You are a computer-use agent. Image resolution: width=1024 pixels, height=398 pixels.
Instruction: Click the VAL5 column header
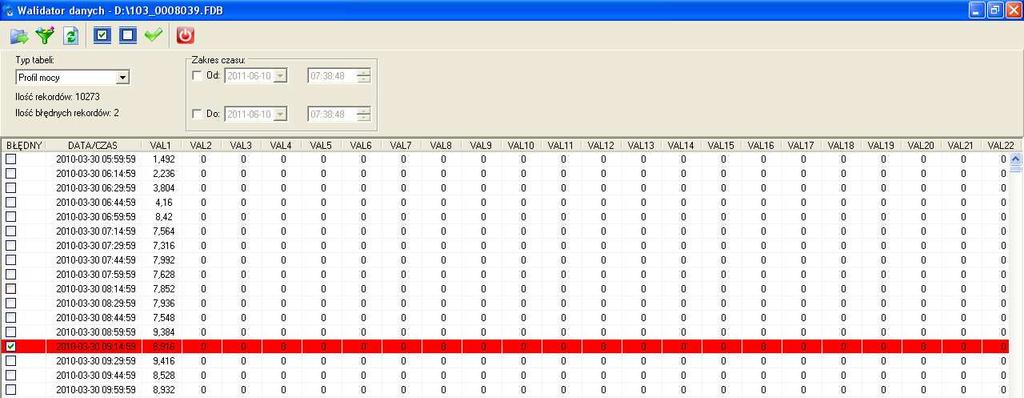[322, 145]
